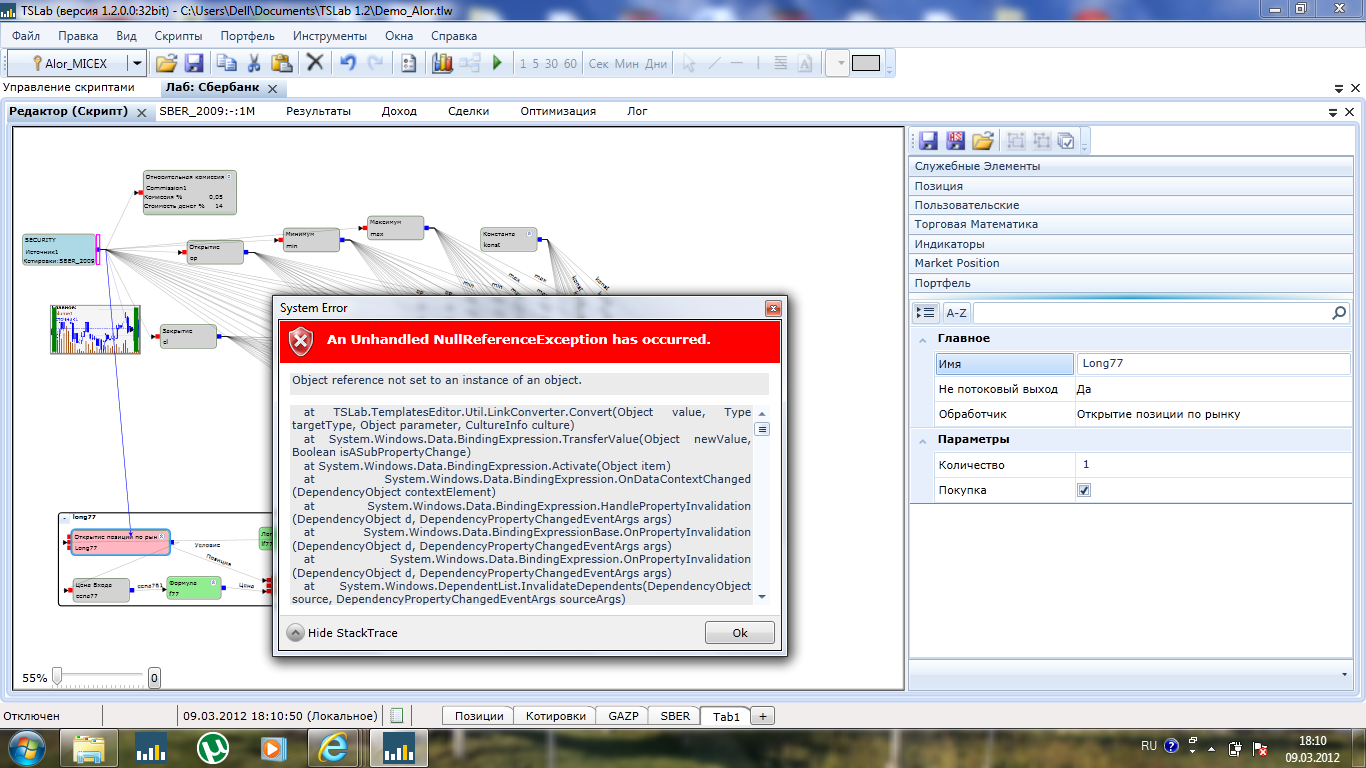Open a template with the right panel folder icon
Image resolution: width=1366 pixels, height=768 pixels.
click(x=984, y=141)
